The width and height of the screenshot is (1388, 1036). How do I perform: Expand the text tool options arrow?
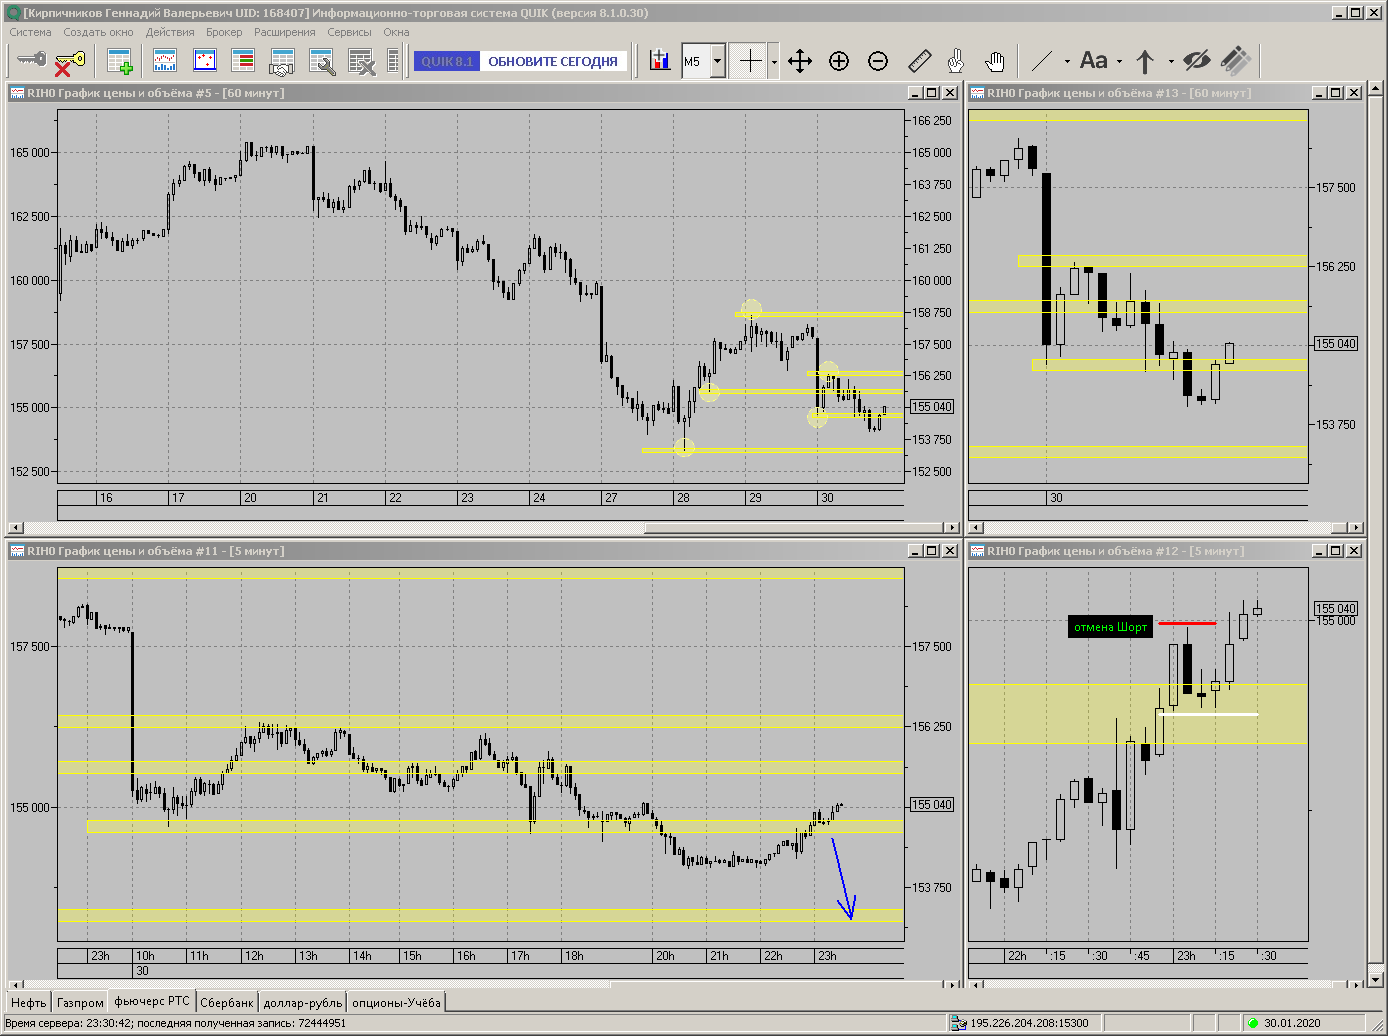click(x=1119, y=62)
